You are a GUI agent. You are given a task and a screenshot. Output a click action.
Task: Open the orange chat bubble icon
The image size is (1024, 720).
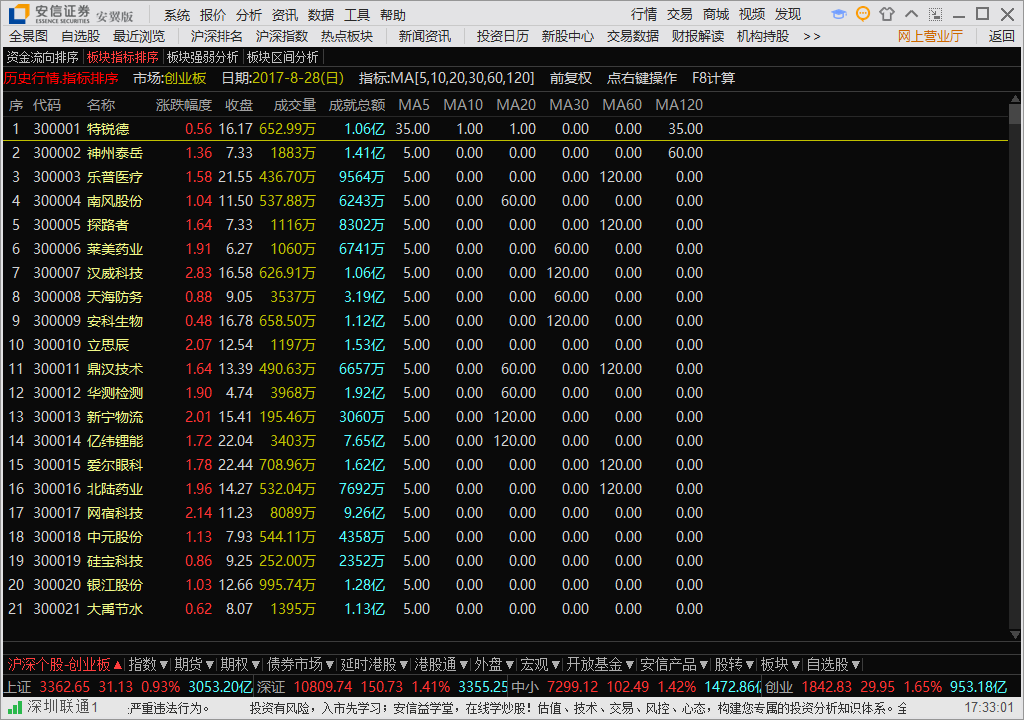coord(863,14)
